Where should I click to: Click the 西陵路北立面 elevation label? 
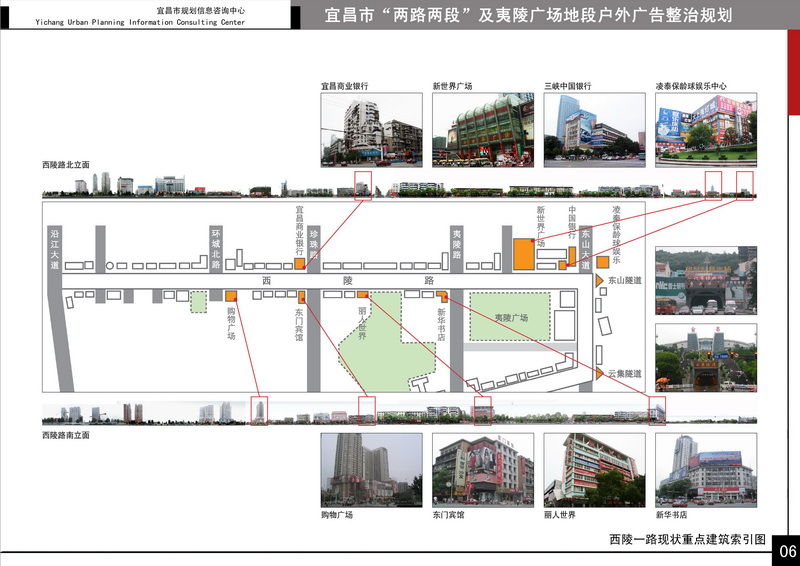66,165
